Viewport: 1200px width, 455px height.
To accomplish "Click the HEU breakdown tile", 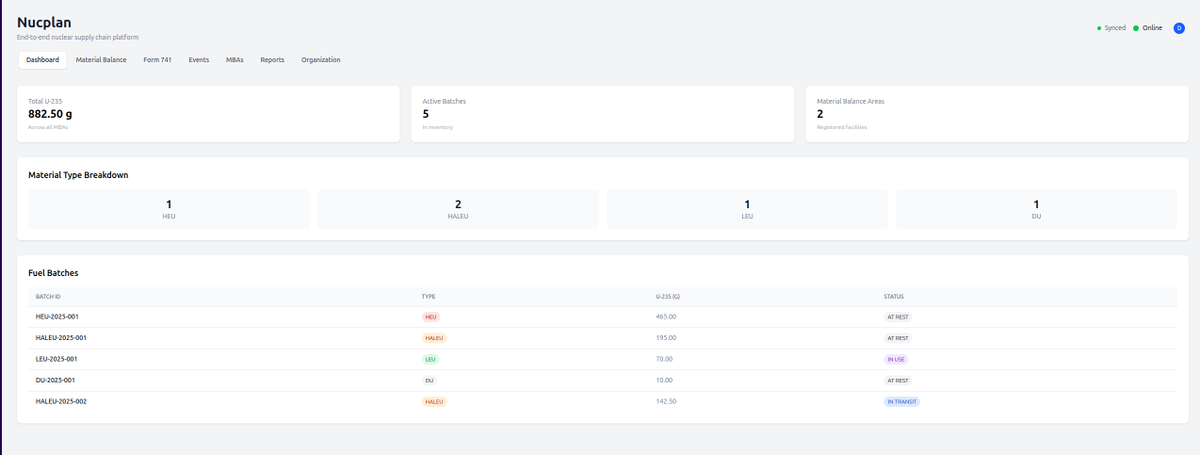I will [x=169, y=209].
